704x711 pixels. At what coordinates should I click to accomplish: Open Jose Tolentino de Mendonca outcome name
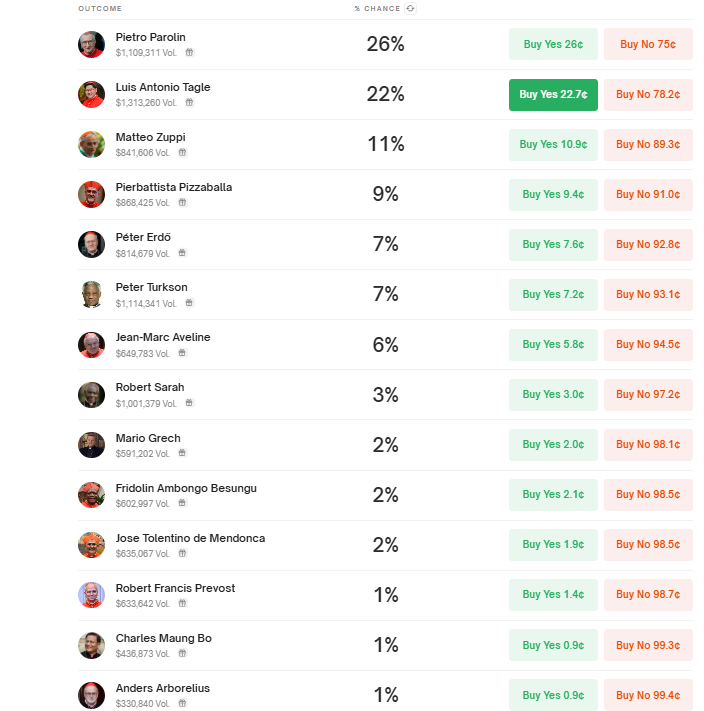(190, 538)
